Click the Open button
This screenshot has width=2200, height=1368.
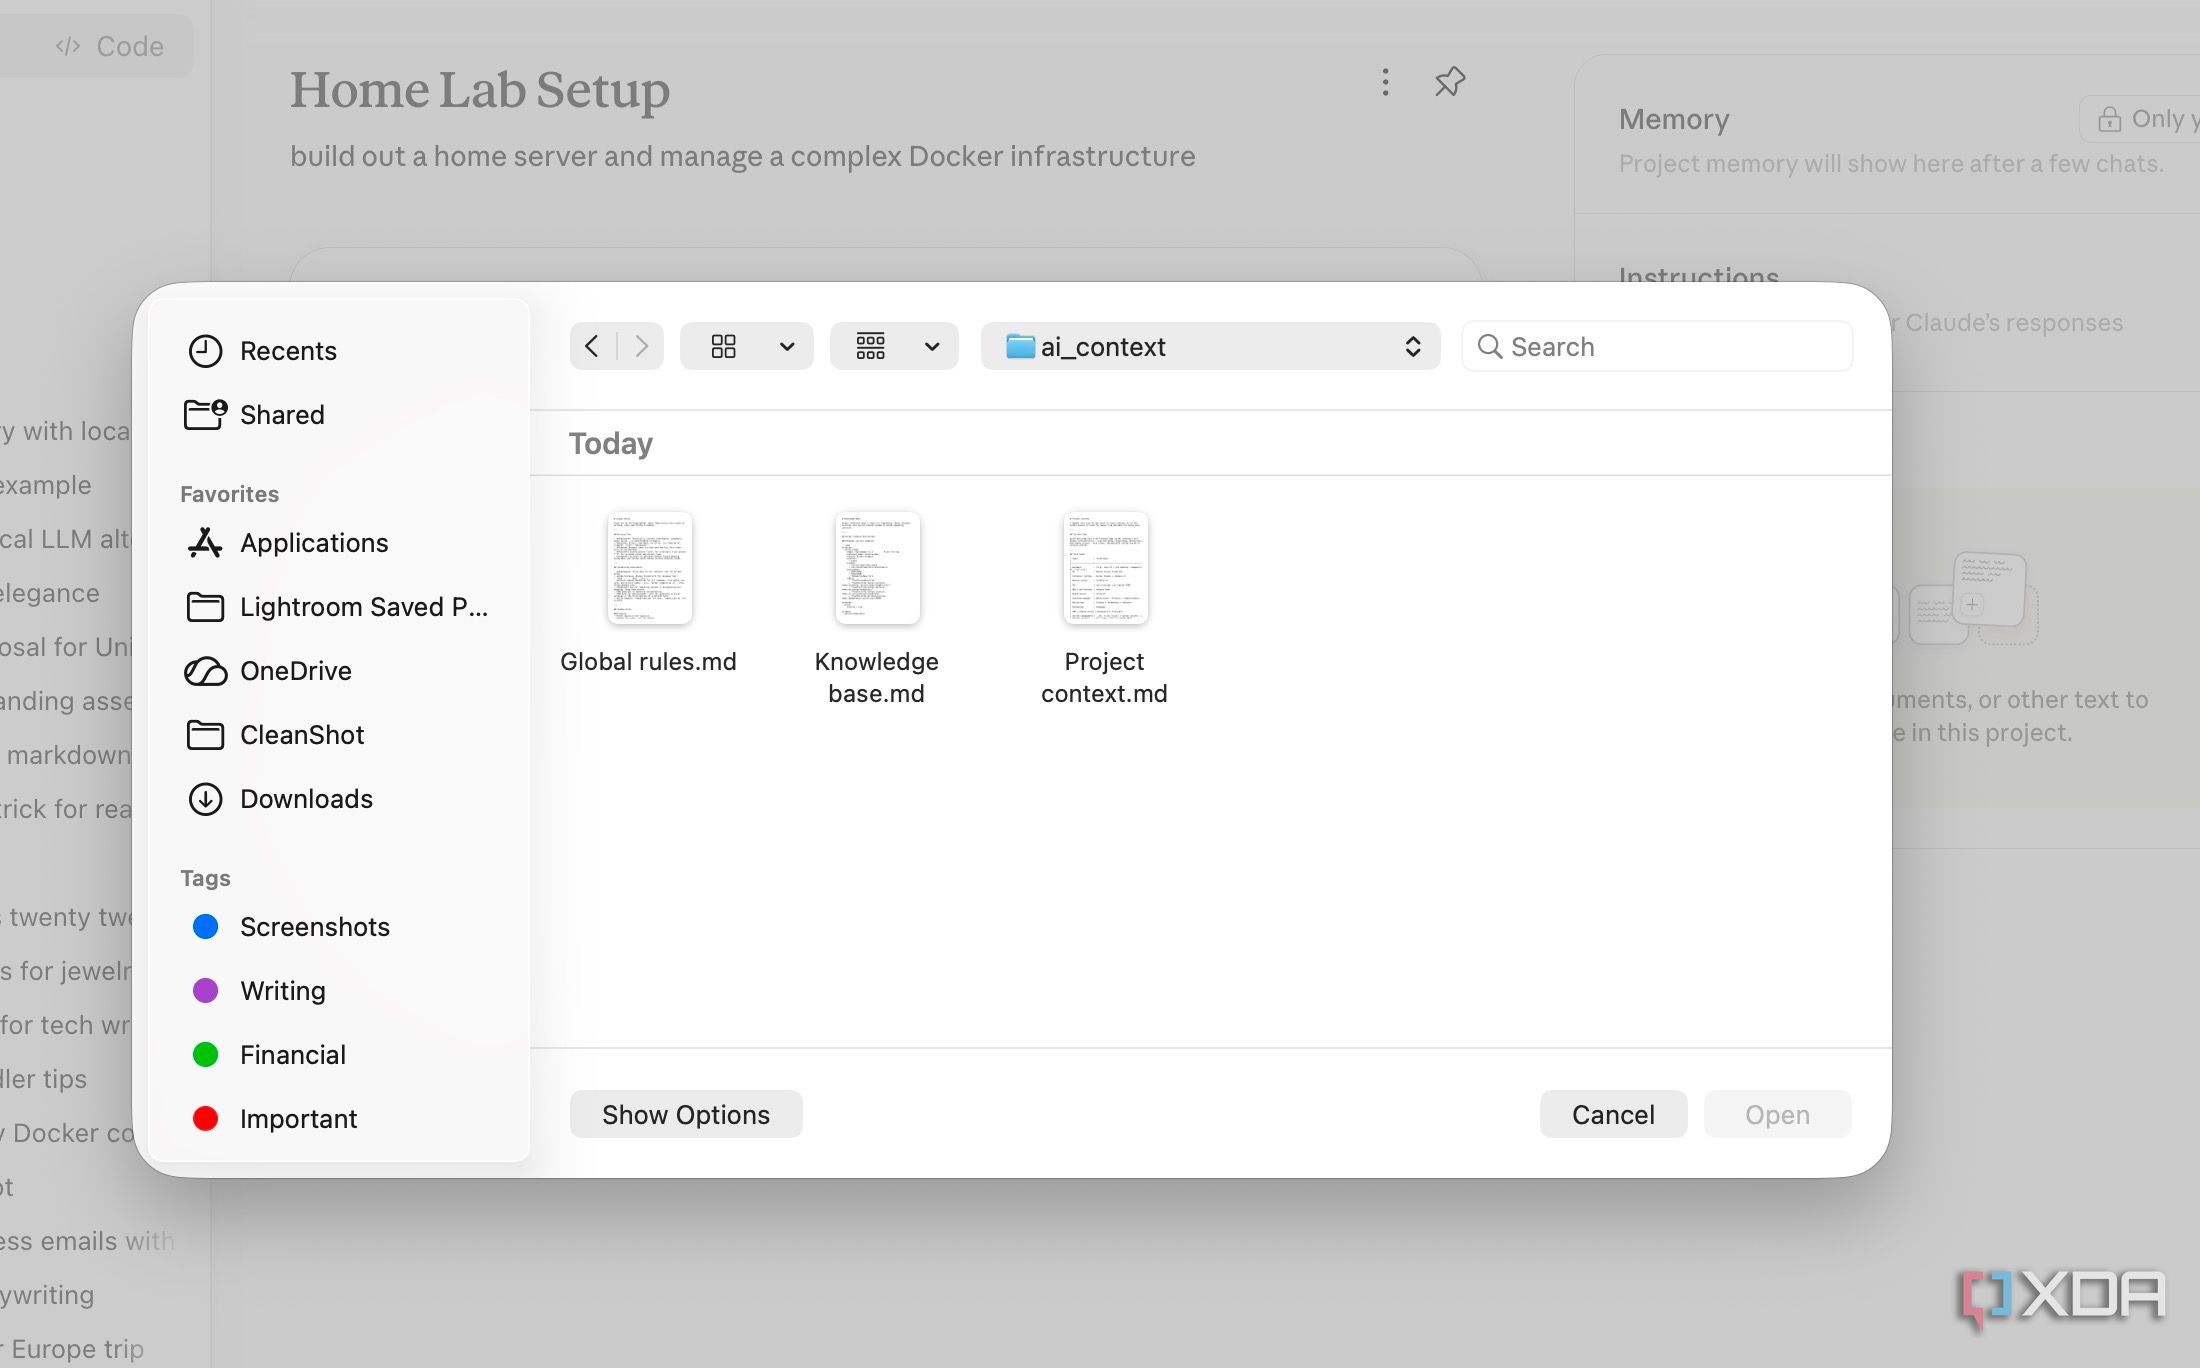pos(1777,1114)
